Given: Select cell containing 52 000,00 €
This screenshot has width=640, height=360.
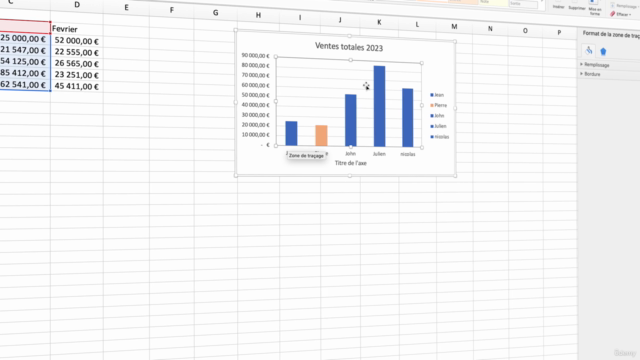Looking at the screenshot, I should [x=77, y=41].
